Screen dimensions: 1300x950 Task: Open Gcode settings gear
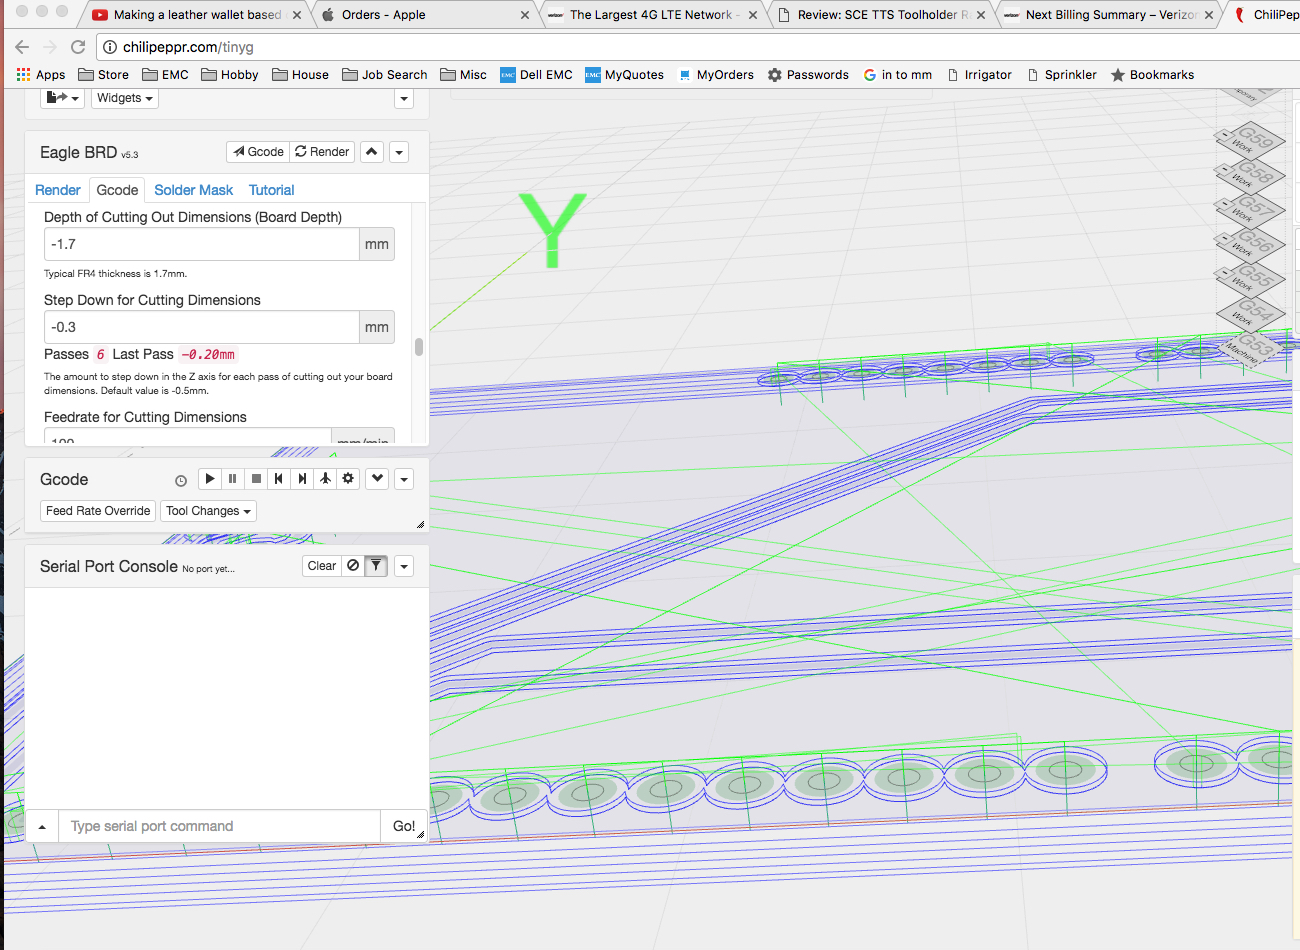tap(348, 479)
